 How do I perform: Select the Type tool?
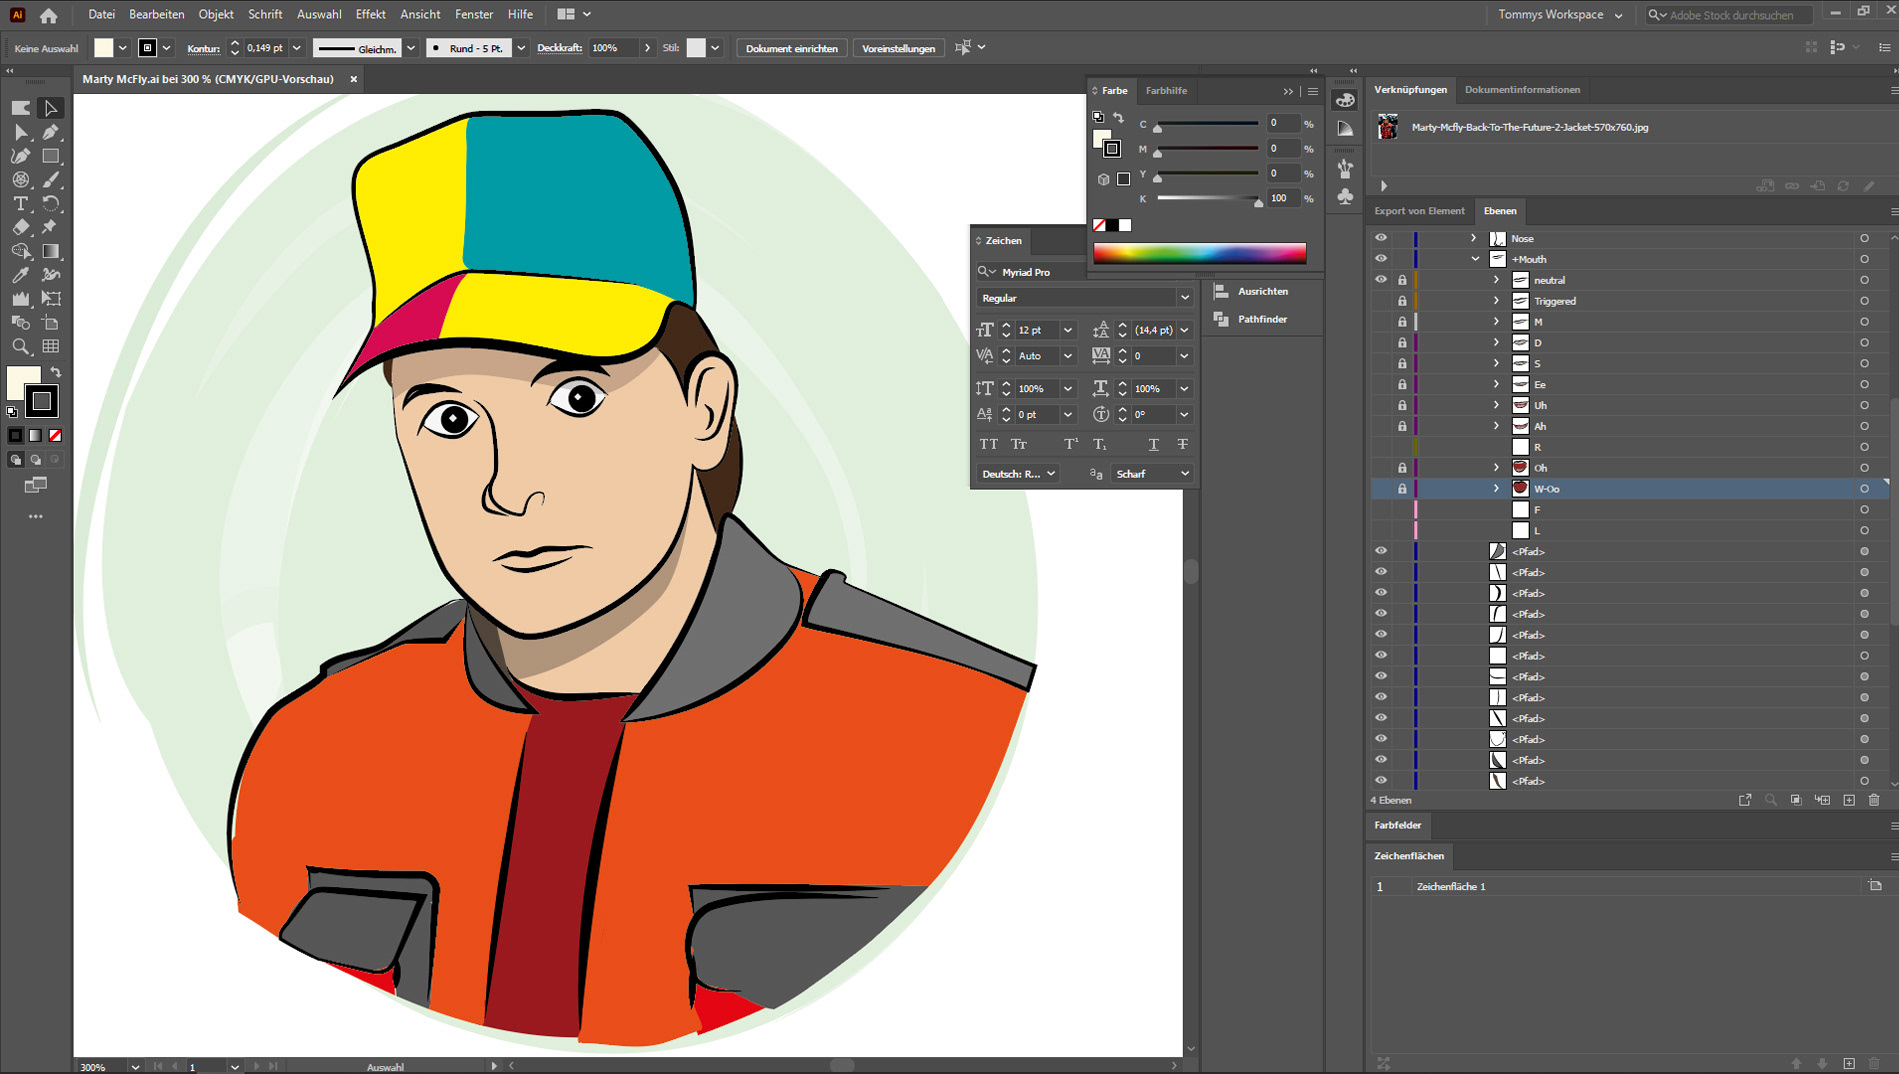(x=21, y=203)
